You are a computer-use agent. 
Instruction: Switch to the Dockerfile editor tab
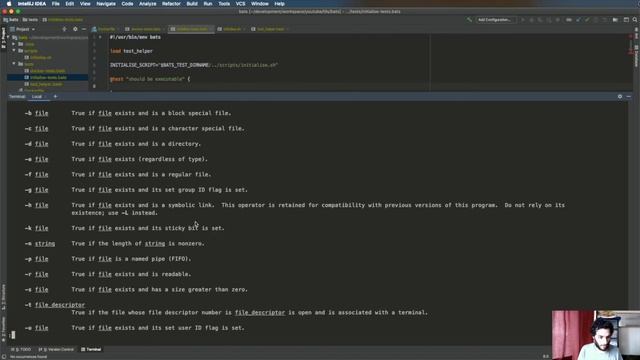(105, 29)
